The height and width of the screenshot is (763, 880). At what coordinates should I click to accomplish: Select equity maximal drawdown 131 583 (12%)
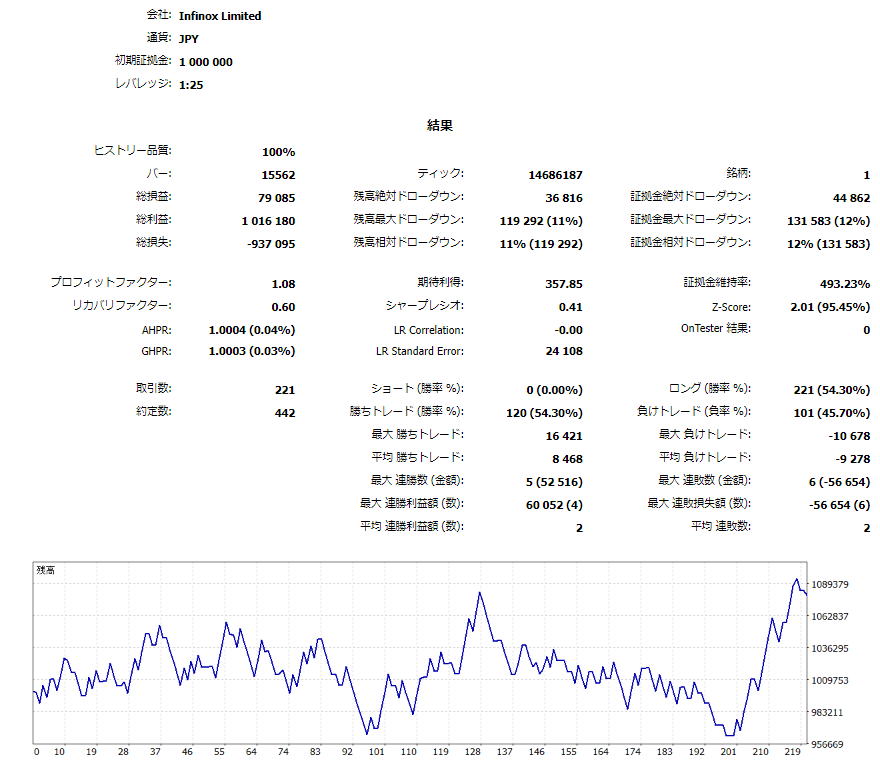[x=828, y=220]
